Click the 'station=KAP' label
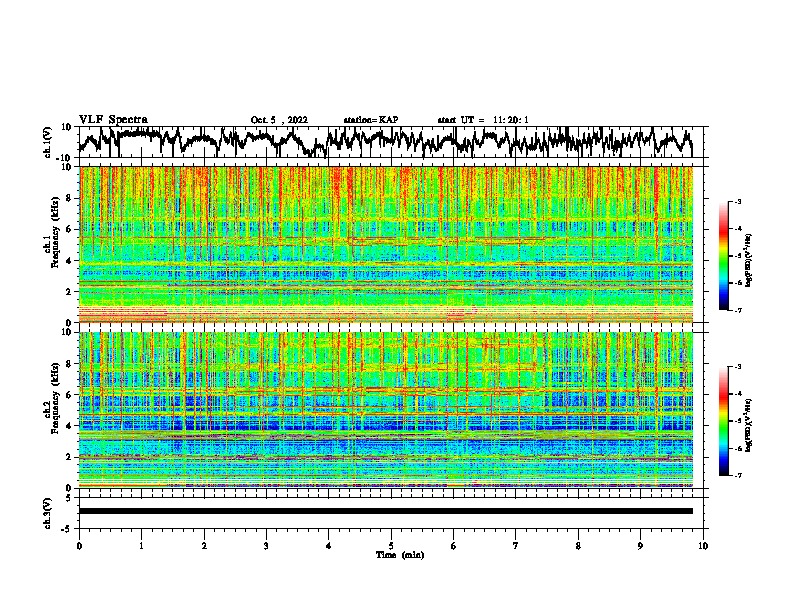The image size is (792, 612). point(371,120)
